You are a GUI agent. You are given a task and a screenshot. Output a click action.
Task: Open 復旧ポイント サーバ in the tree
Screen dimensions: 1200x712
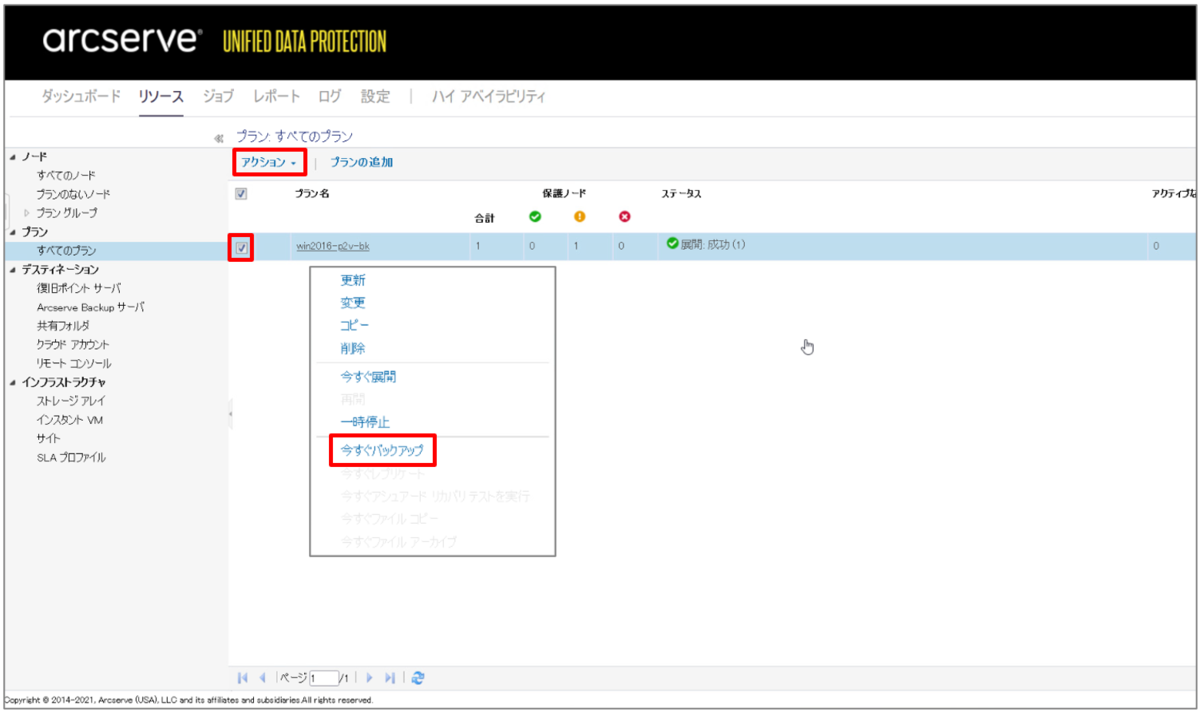coord(78,288)
